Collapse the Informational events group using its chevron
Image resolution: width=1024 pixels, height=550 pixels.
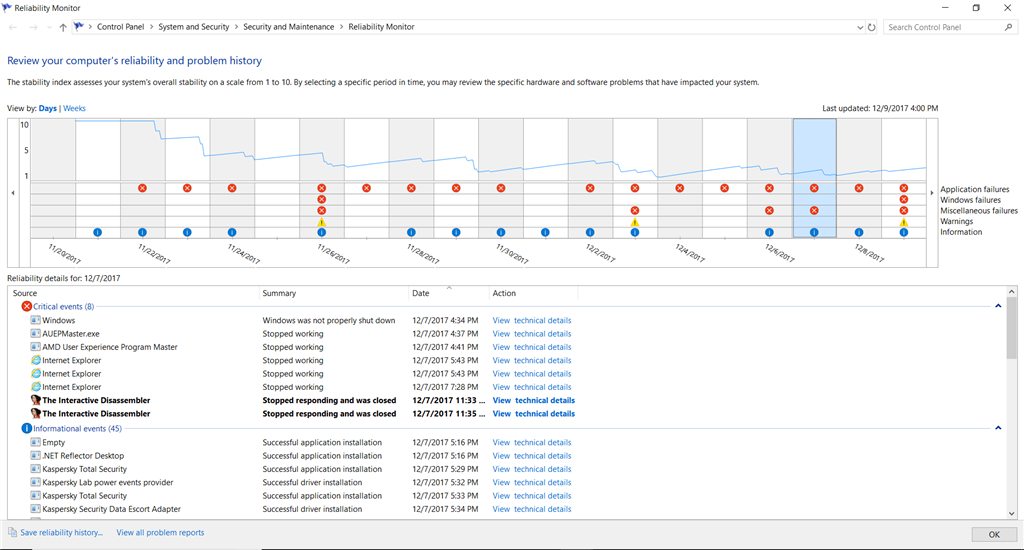[x=998, y=428]
